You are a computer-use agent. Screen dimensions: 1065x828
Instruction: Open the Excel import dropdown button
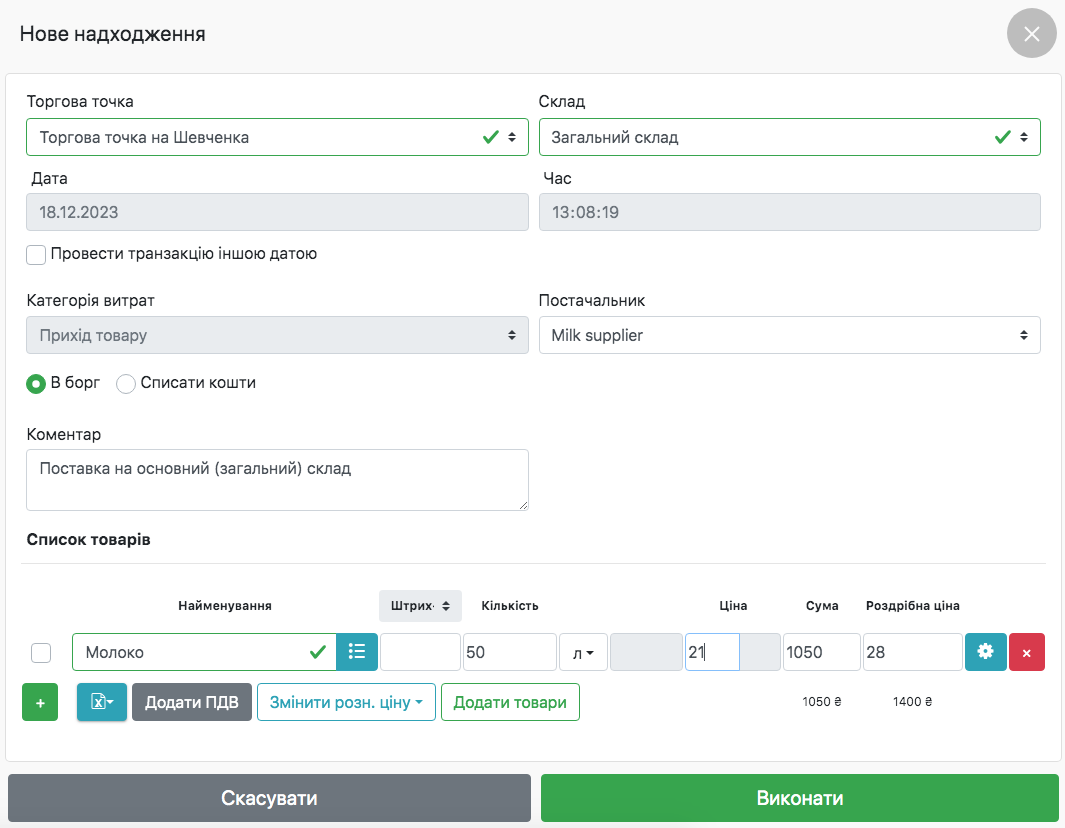[x=102, y=702]
